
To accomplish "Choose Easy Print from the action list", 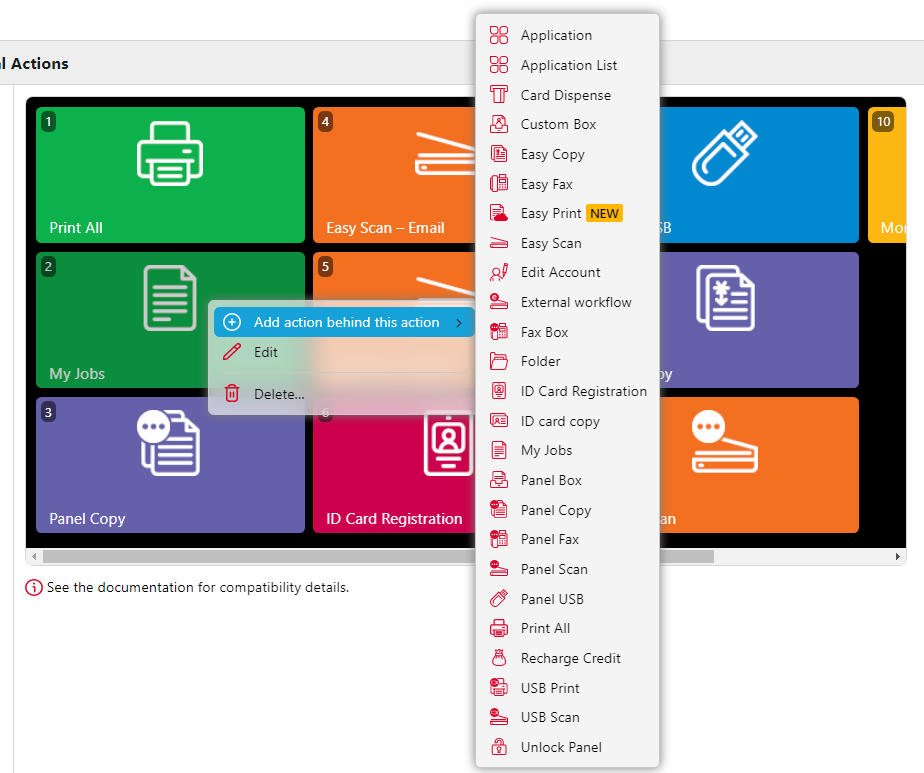I will 551,213.
